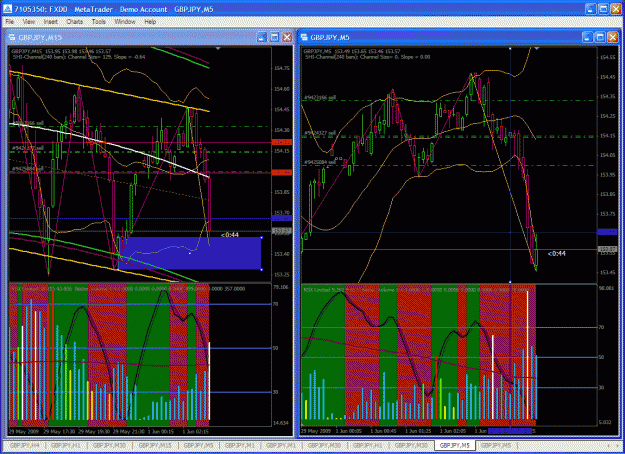Click the upper red price marker on M15 axis
This screenshot has height=454, width=625.
pos(282,142)
